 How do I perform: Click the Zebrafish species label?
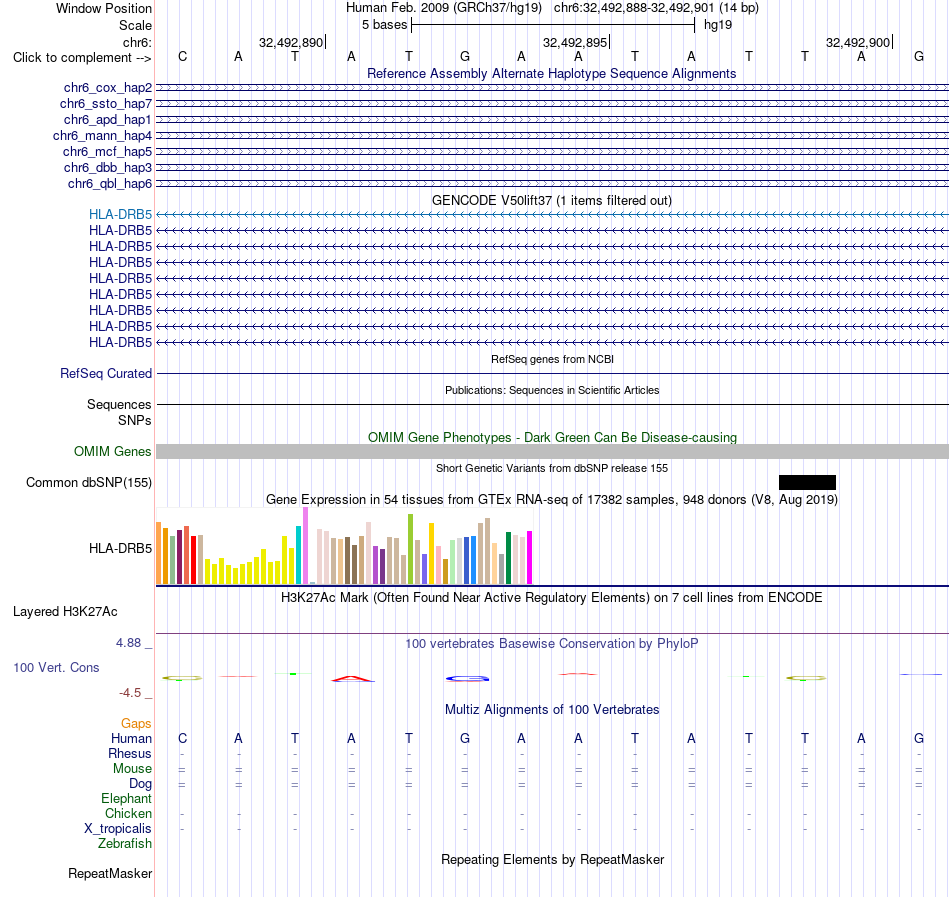coord(125,843)
